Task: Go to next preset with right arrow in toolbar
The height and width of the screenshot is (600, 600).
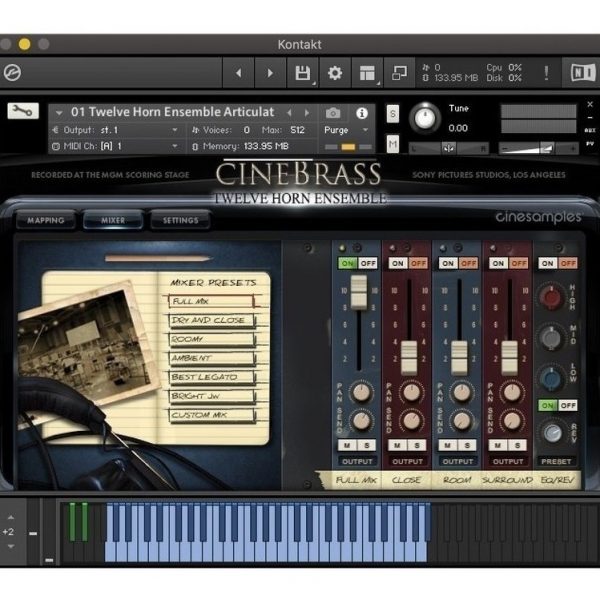Action: (x=270, y=73)
